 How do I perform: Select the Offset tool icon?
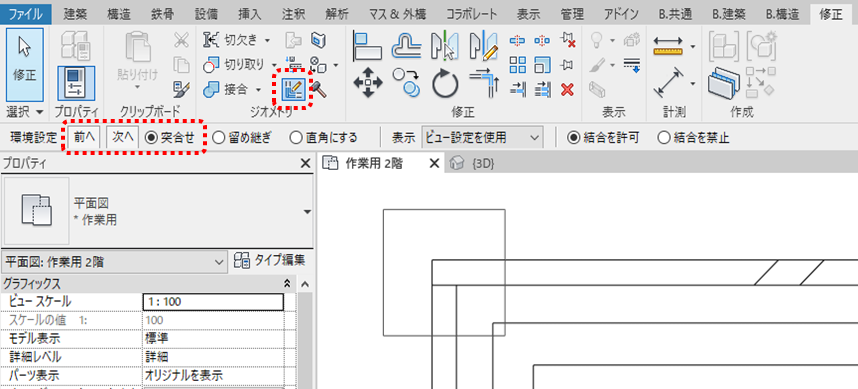[x=406, y=45]
